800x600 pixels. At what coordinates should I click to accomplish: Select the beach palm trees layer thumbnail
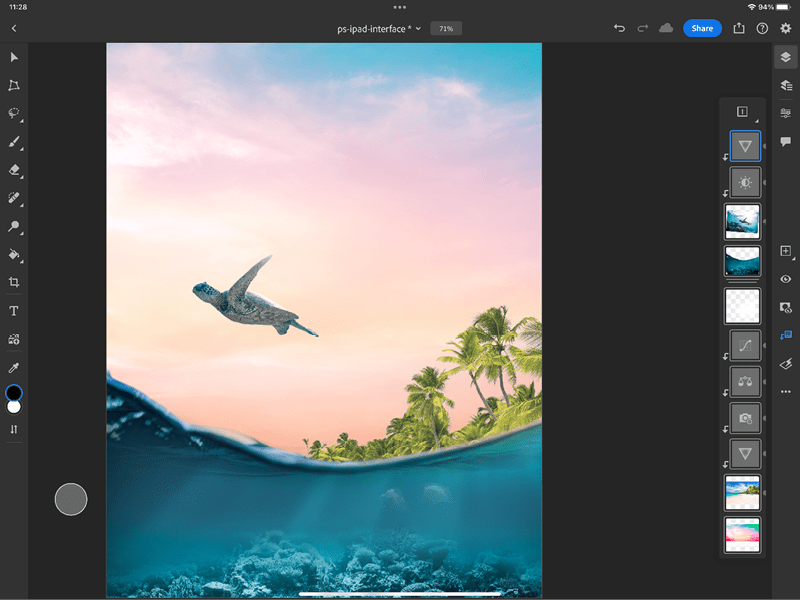click(x=742, y=492)
